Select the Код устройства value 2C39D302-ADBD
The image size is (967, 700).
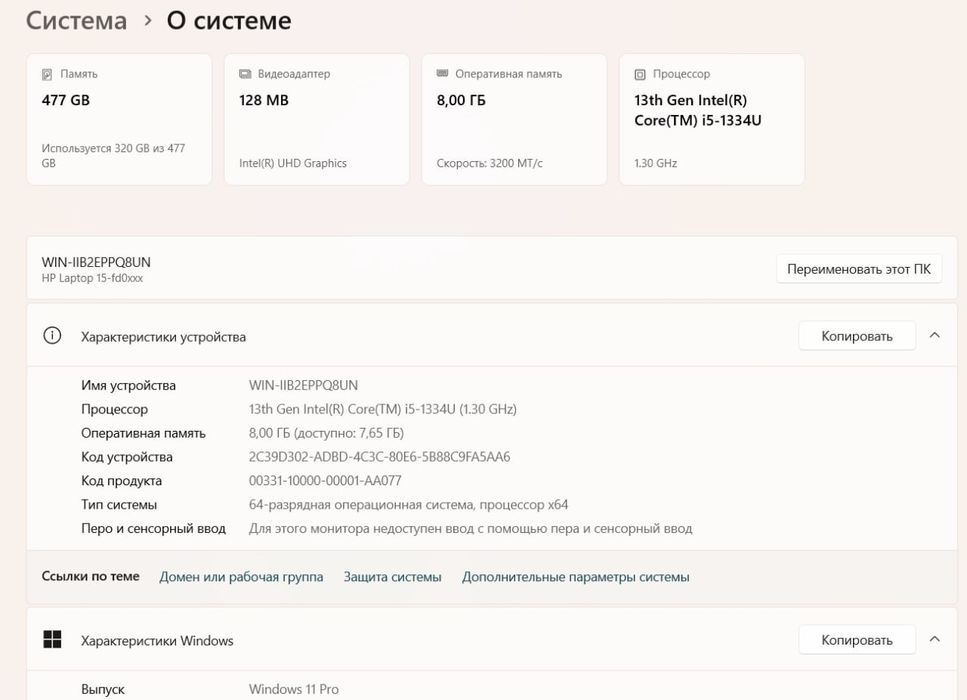pos(379,457)
